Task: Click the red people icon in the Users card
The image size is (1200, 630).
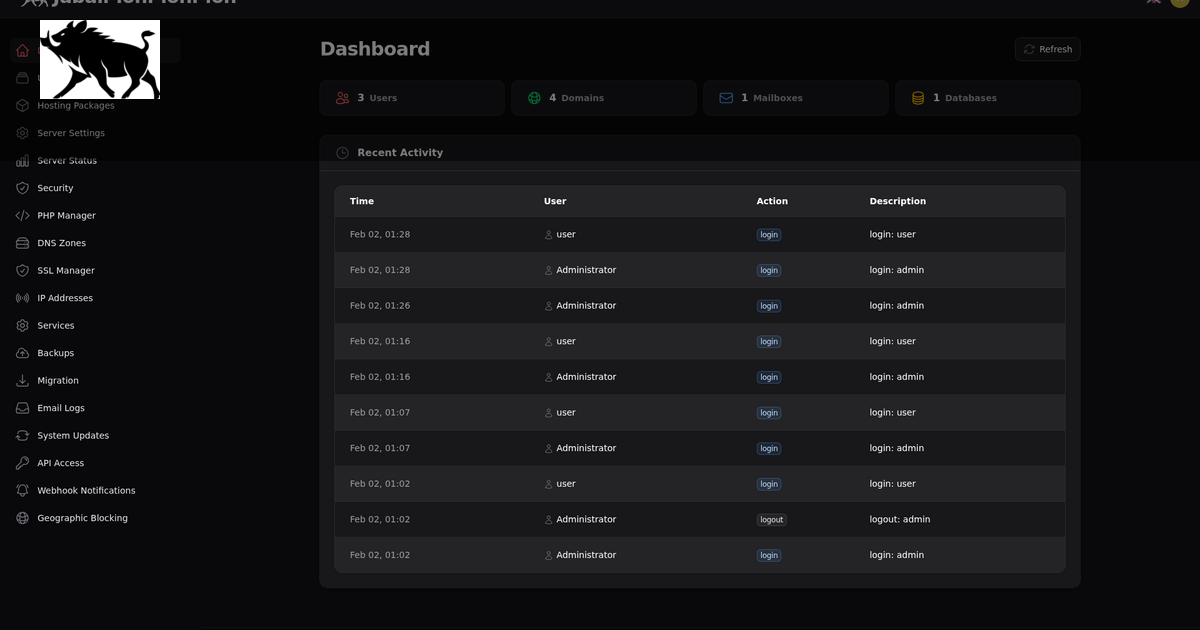Action: coord(343,98)
